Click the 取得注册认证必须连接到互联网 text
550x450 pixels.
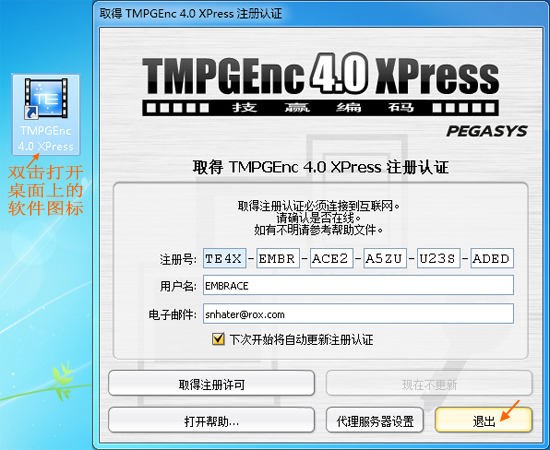(318, 206)
